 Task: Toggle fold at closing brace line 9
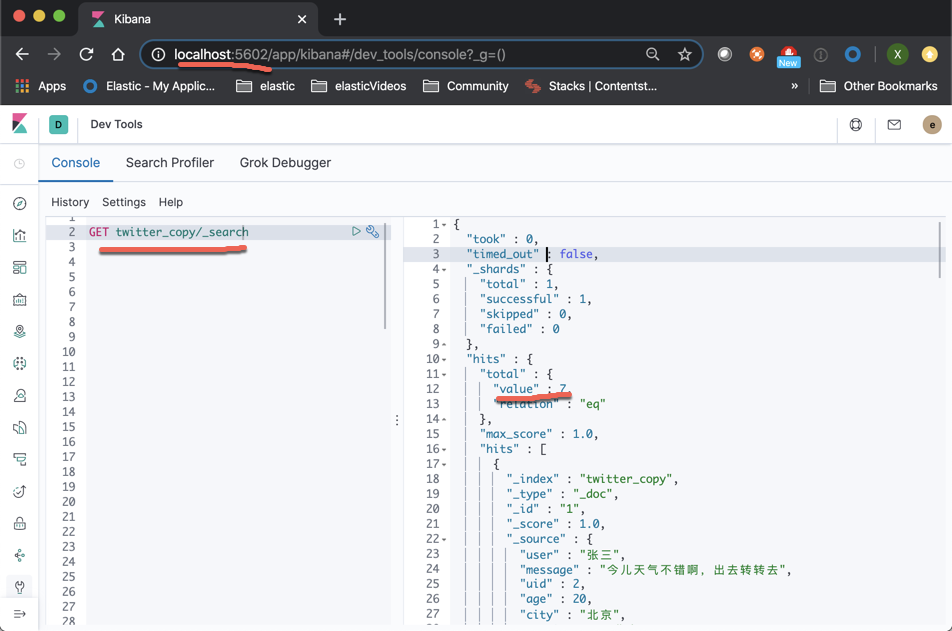pos(444,344)
